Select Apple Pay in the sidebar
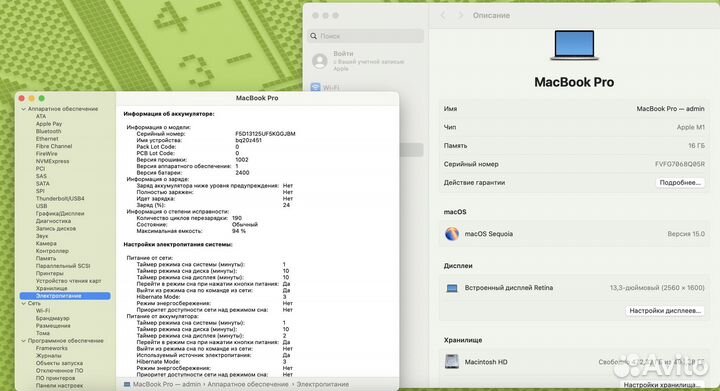Viewport: 720px width, 391px height. (x=49, y=124)
